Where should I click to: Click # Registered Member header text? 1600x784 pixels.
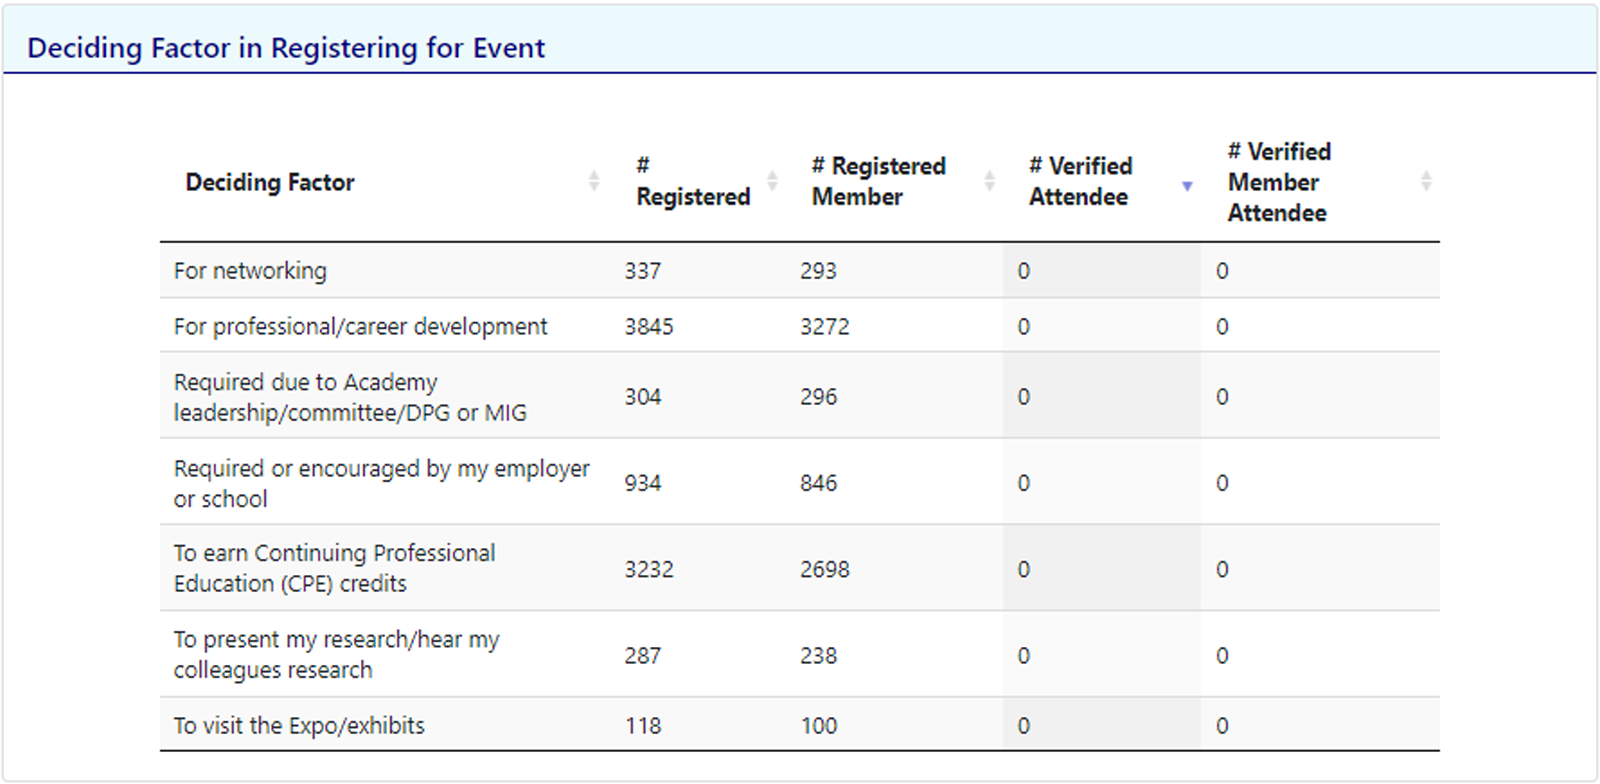878,181
